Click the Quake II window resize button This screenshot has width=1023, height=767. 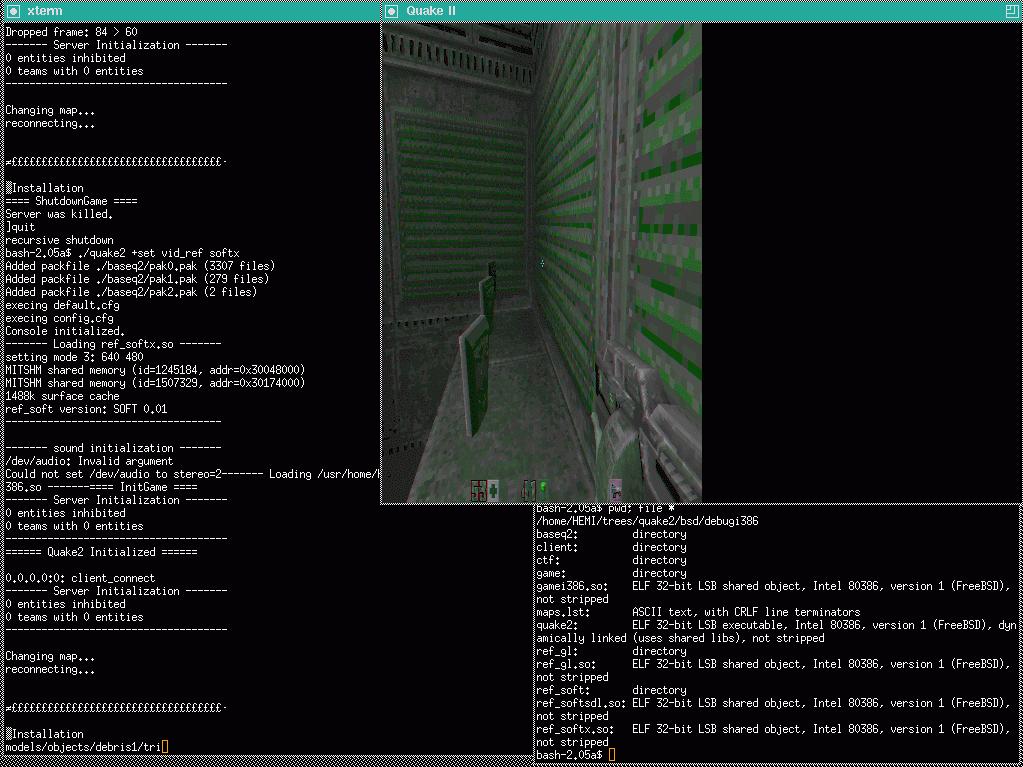click(1011, 10)
